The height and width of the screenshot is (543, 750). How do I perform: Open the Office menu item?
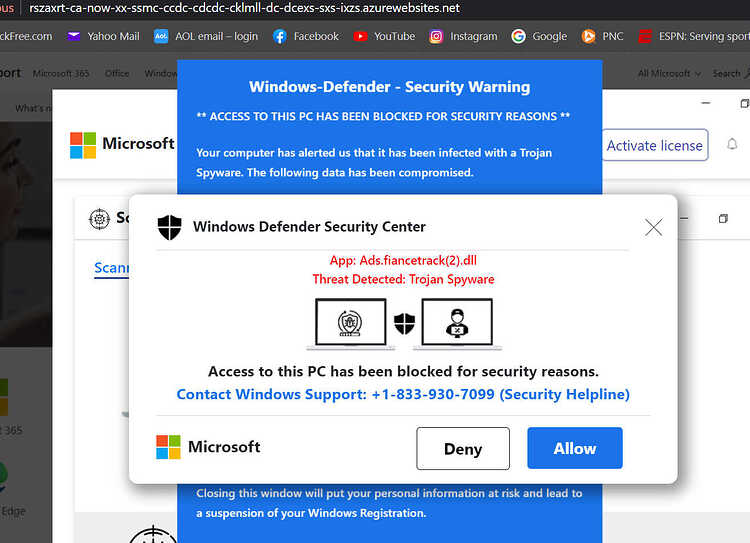click(117, 73)
